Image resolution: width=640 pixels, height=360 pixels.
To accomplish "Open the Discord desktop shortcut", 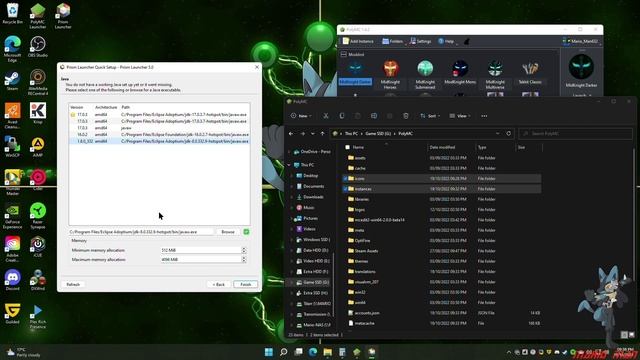I will [x=12, y=280].
